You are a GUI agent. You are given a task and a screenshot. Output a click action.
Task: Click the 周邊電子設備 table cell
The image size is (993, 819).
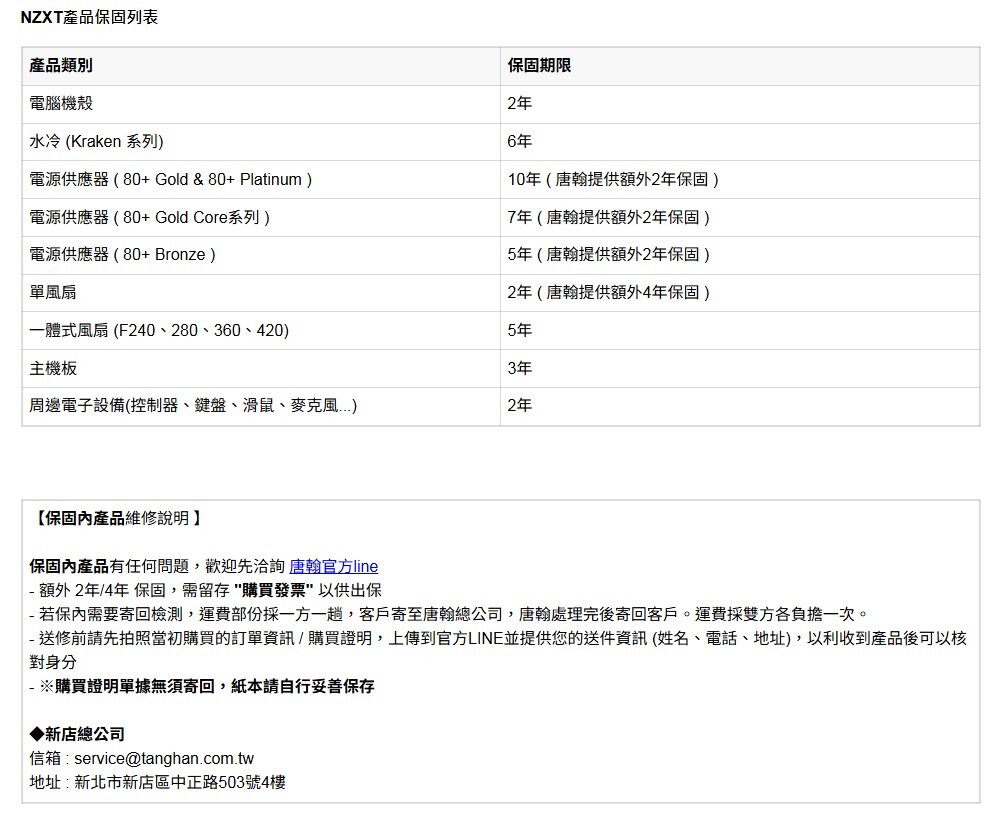(x=261, y=406)
